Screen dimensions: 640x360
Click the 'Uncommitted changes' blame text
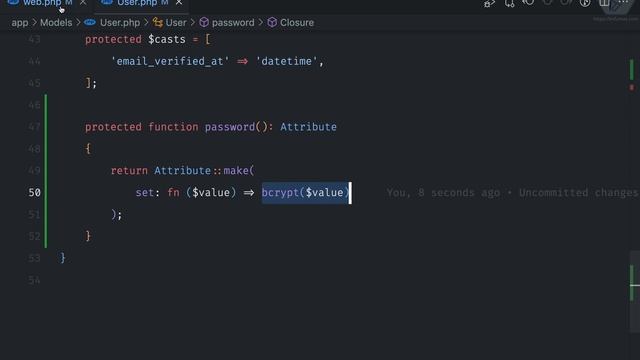coord(578,192)
